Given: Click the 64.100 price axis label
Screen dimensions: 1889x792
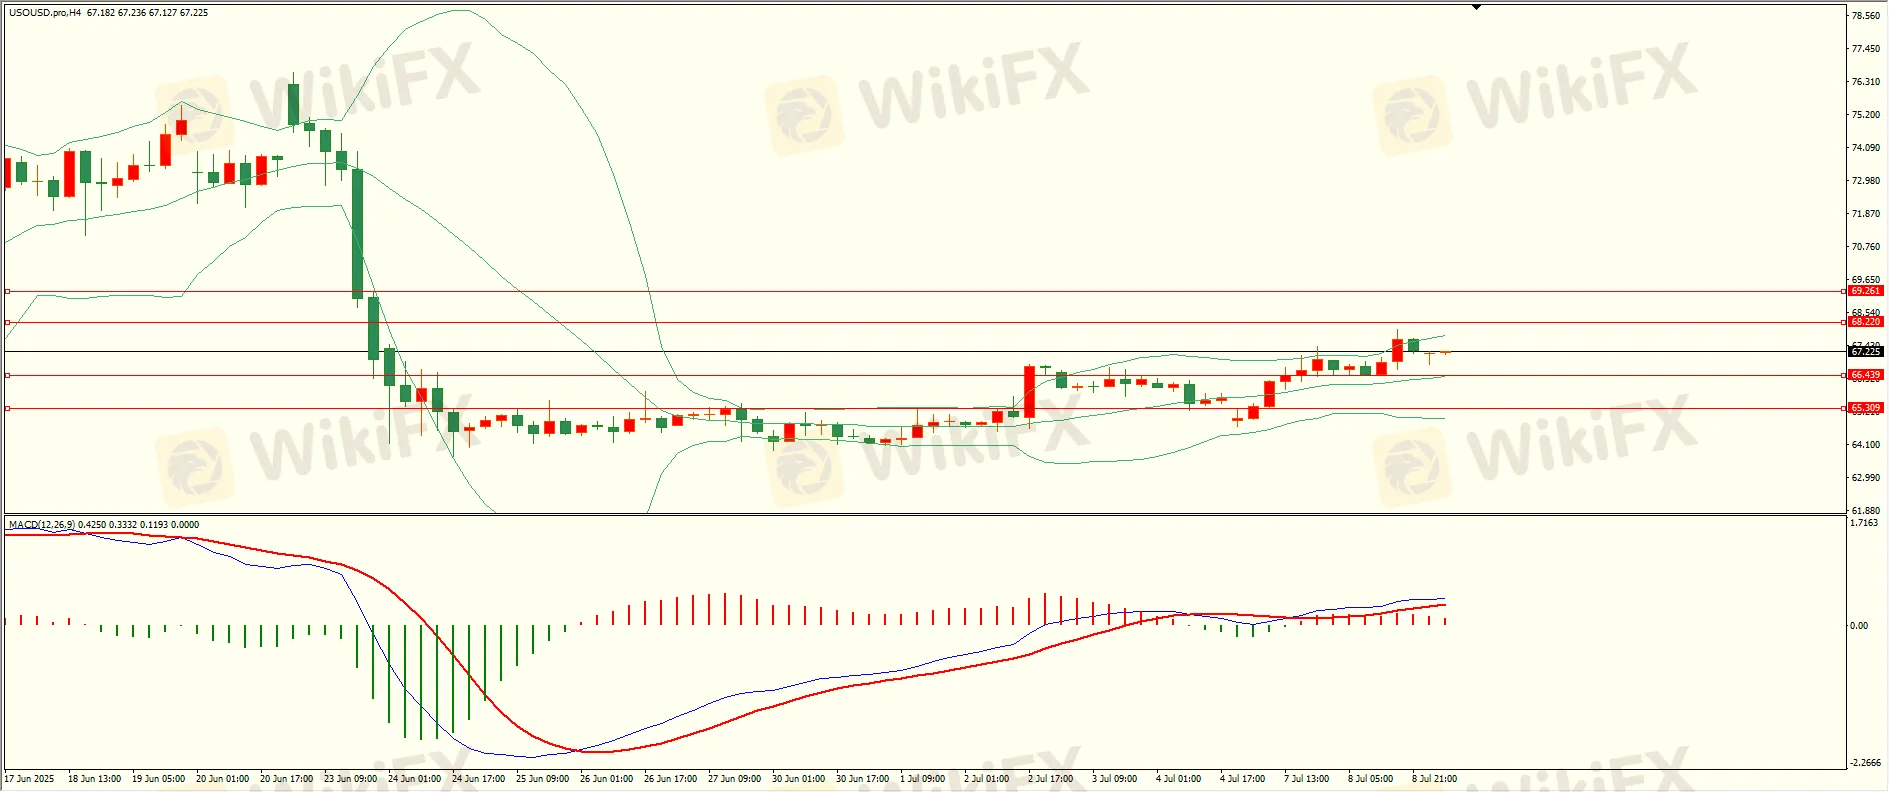Looking at the screenshot, I should [1866, 445].
